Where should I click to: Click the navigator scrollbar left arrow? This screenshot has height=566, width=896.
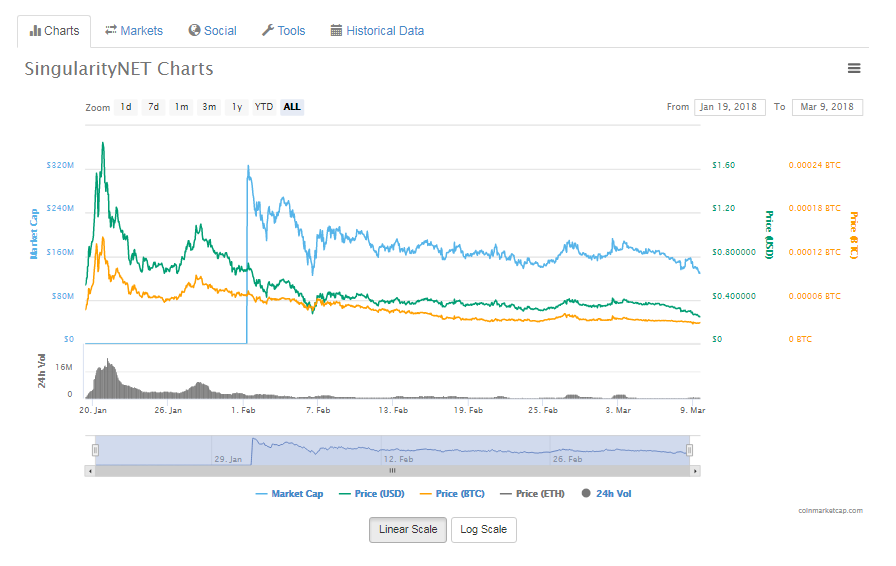coord(90,471)
